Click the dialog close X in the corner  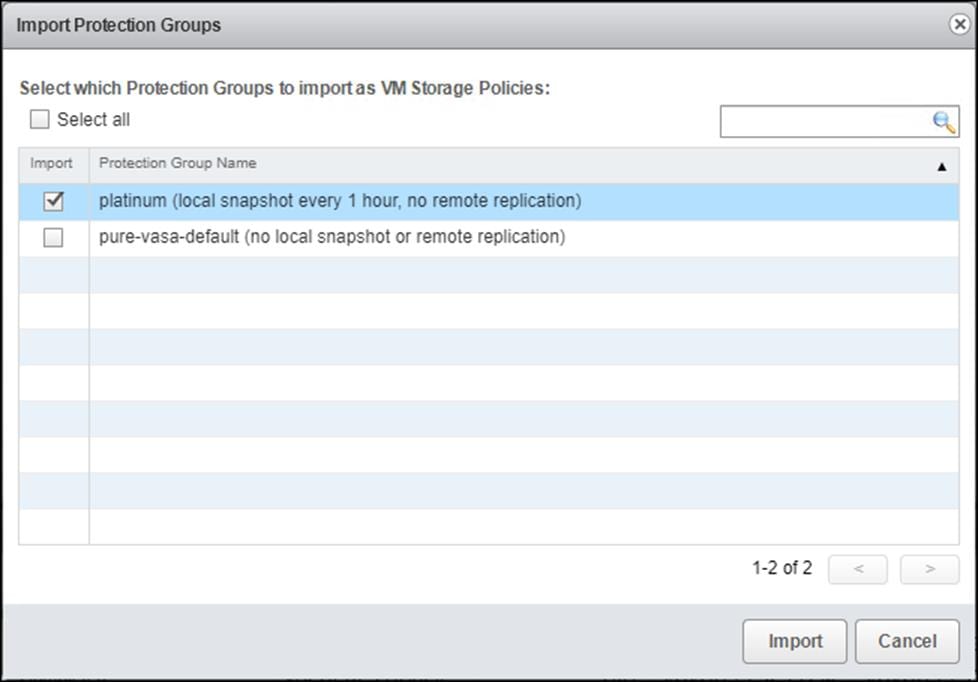(960, 24)
